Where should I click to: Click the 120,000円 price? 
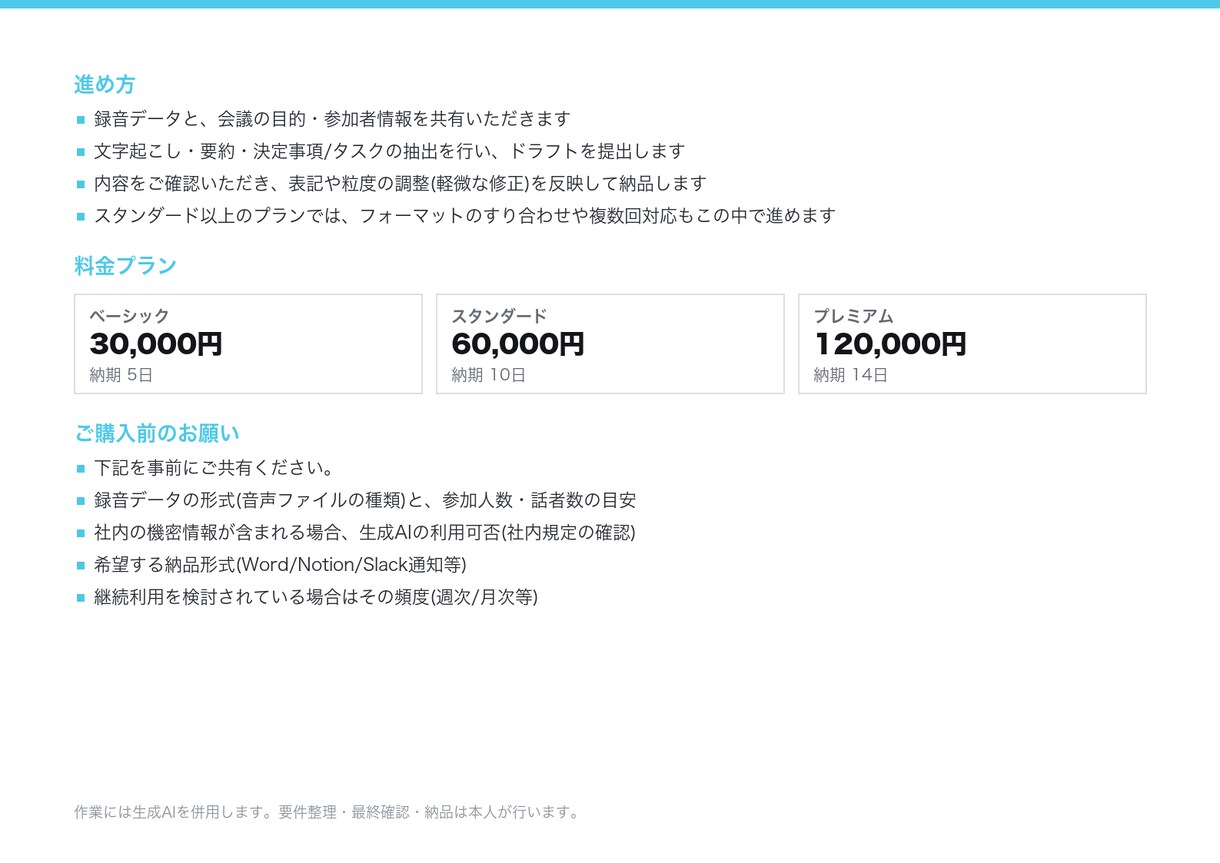click(x=890, y=344)
